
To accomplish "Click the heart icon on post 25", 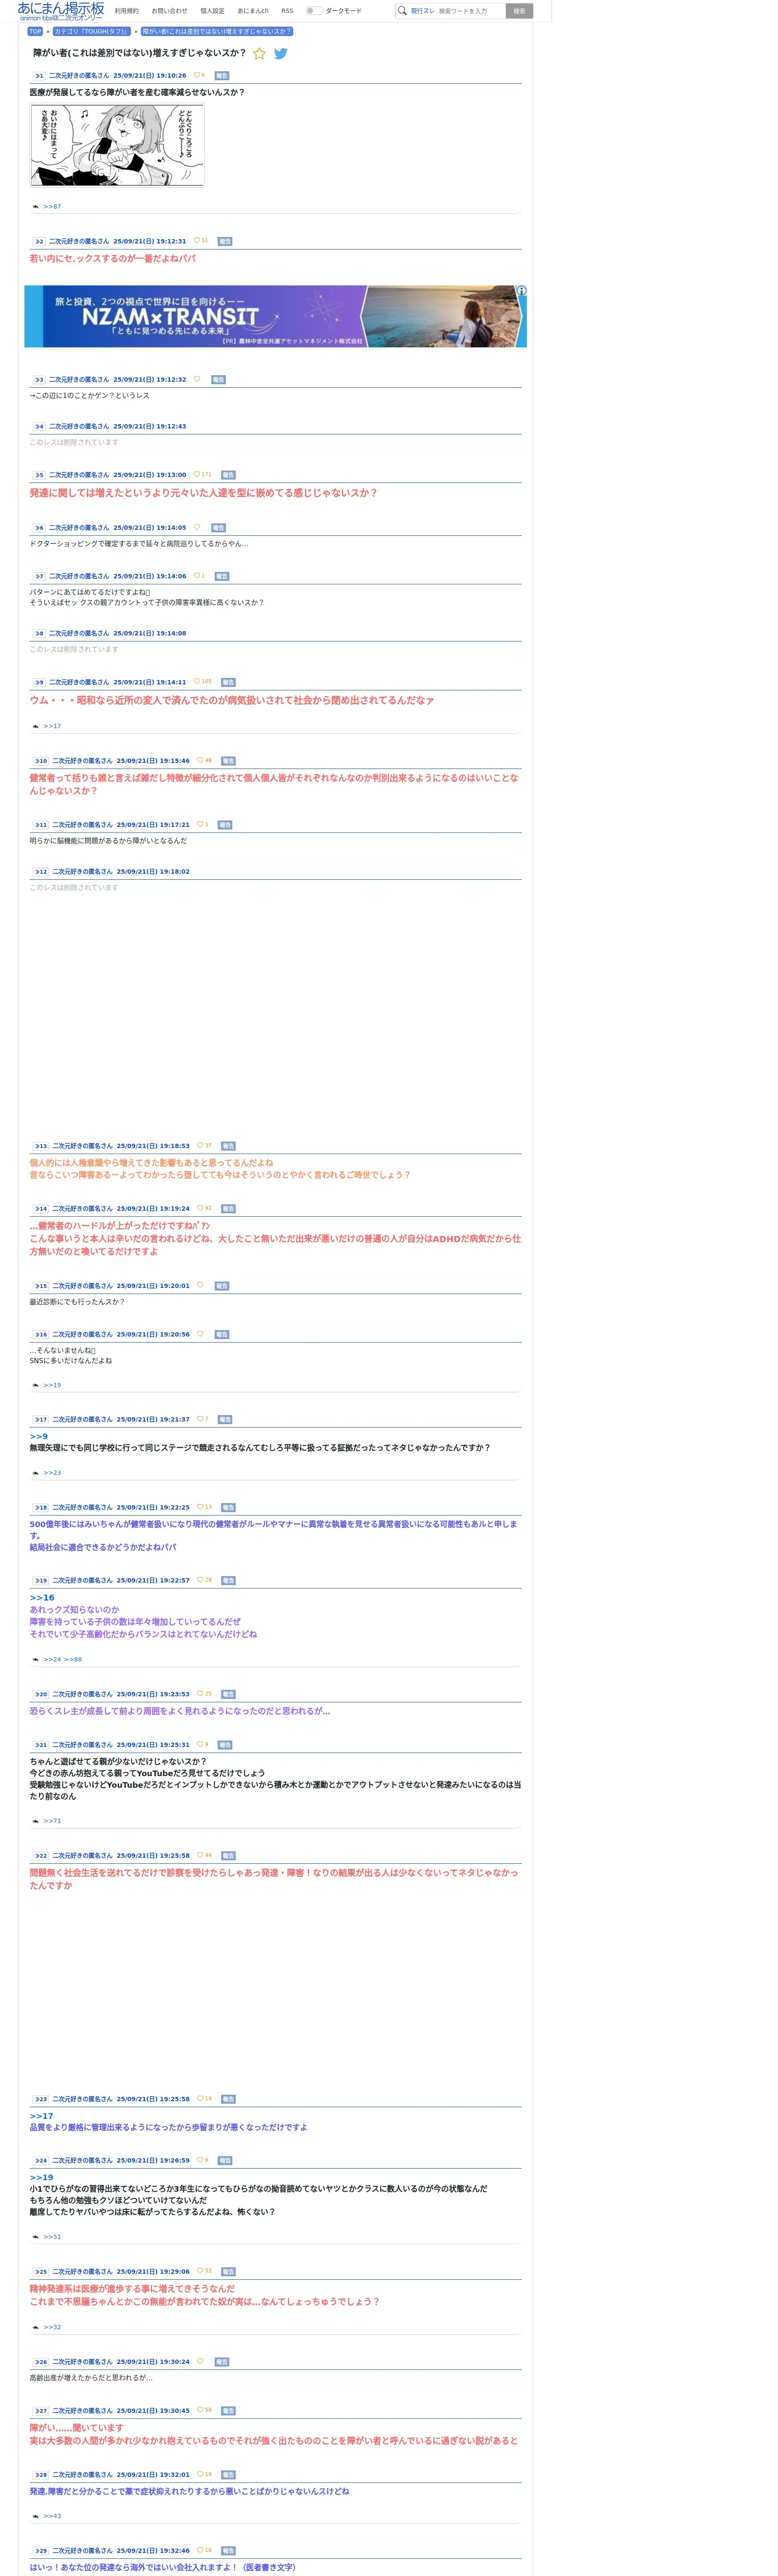I will [x=200, y=2271].
